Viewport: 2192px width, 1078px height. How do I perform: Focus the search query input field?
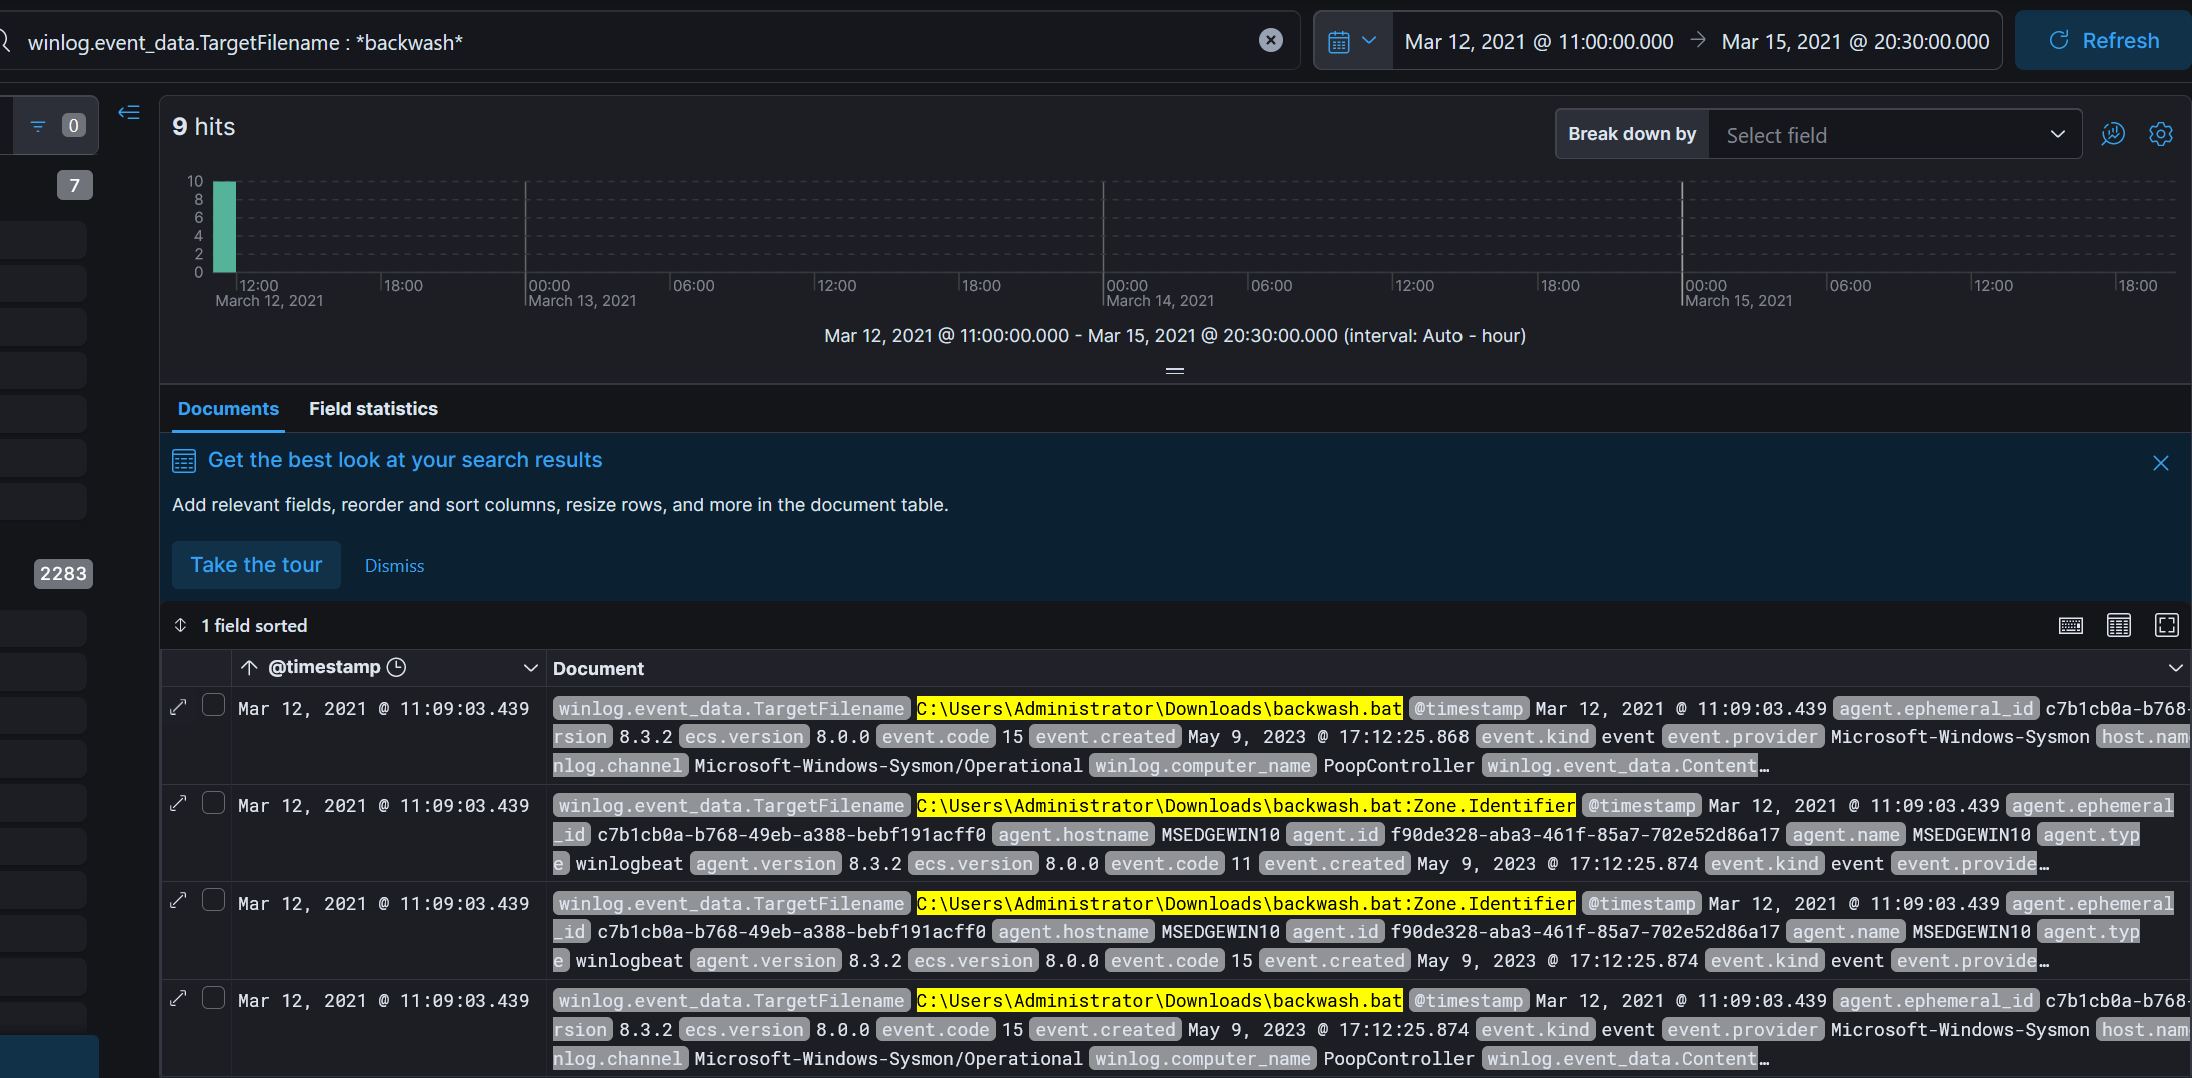(x=640, y=42)
